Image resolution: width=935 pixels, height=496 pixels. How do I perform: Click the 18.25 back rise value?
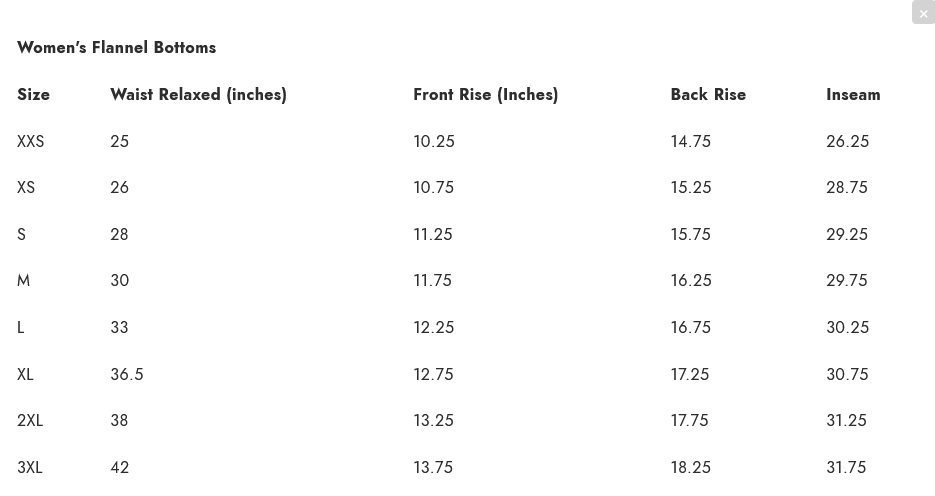[x=691, y=467]
